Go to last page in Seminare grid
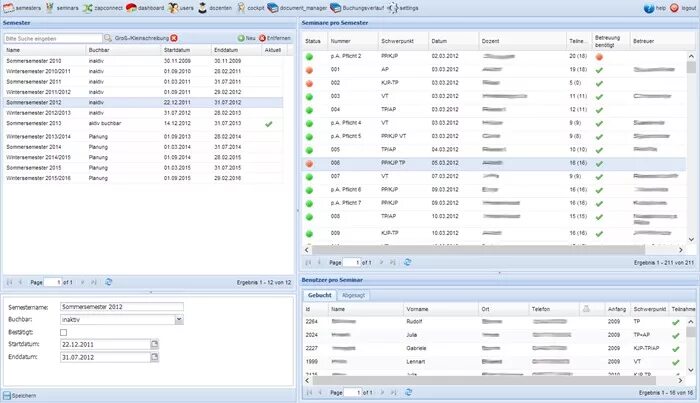 [x=393, y=262]
